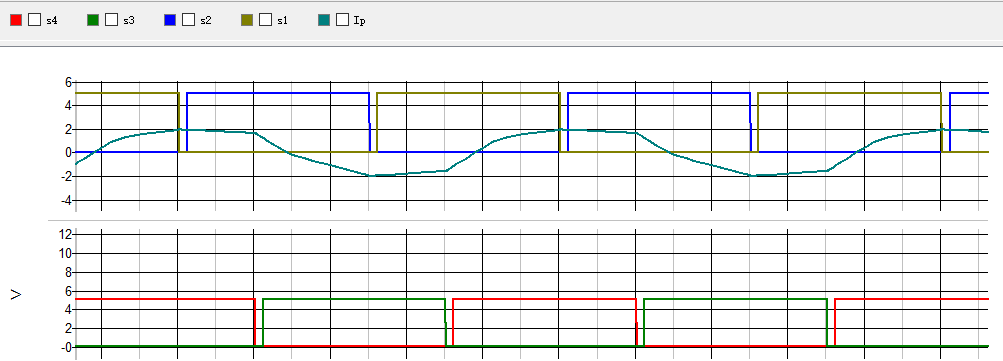Select the s3 legend label
This screenshot has width=1003, height=361.
click(x=129, y=20)
